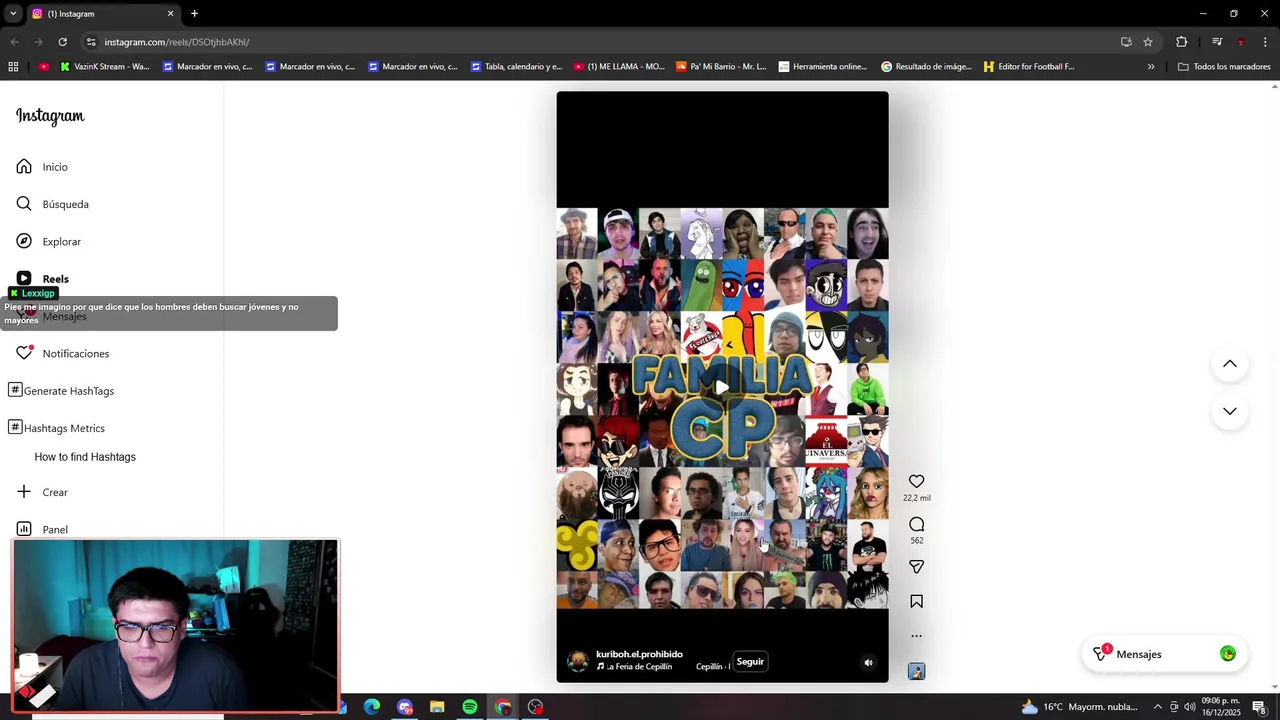Click kuriboh profile avatar
Viewport: 1280px width, 720px height.
(578, 661)
